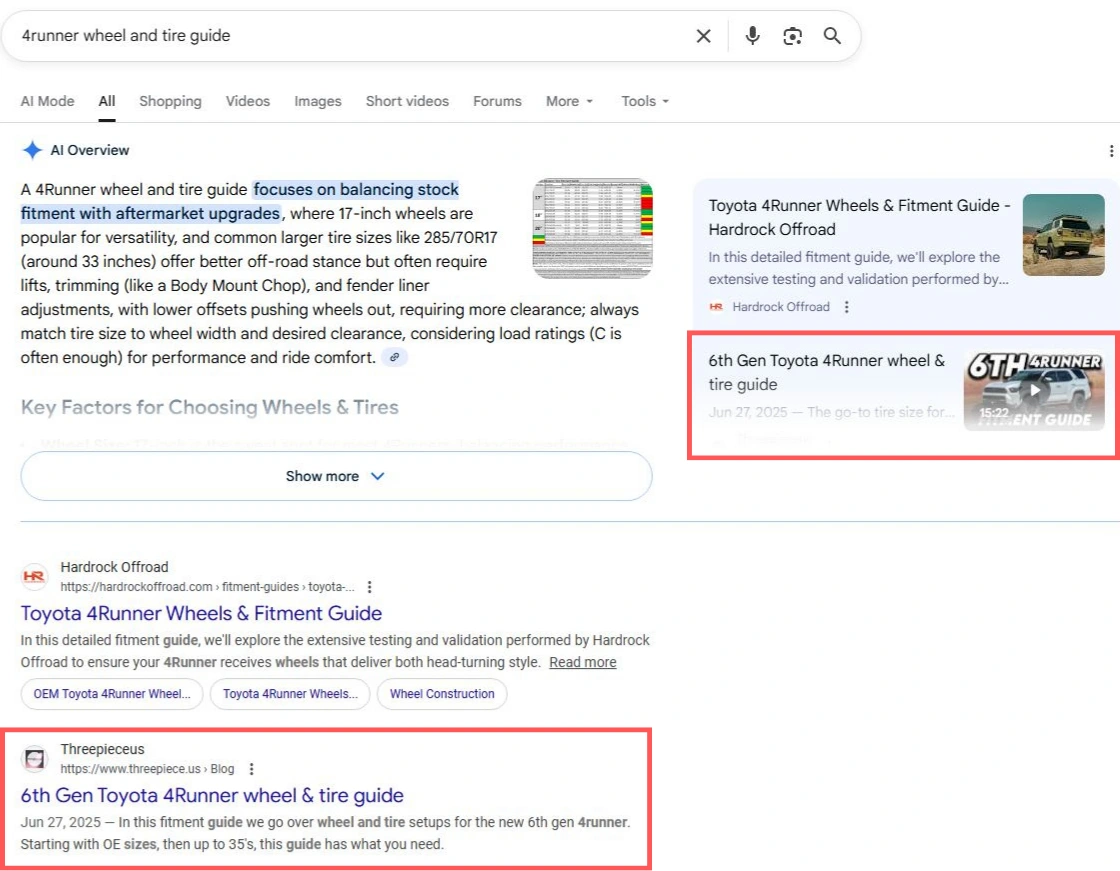Open 'Toyota 4Runner Wheels & Fitment Guide' result title

[201, 613]
